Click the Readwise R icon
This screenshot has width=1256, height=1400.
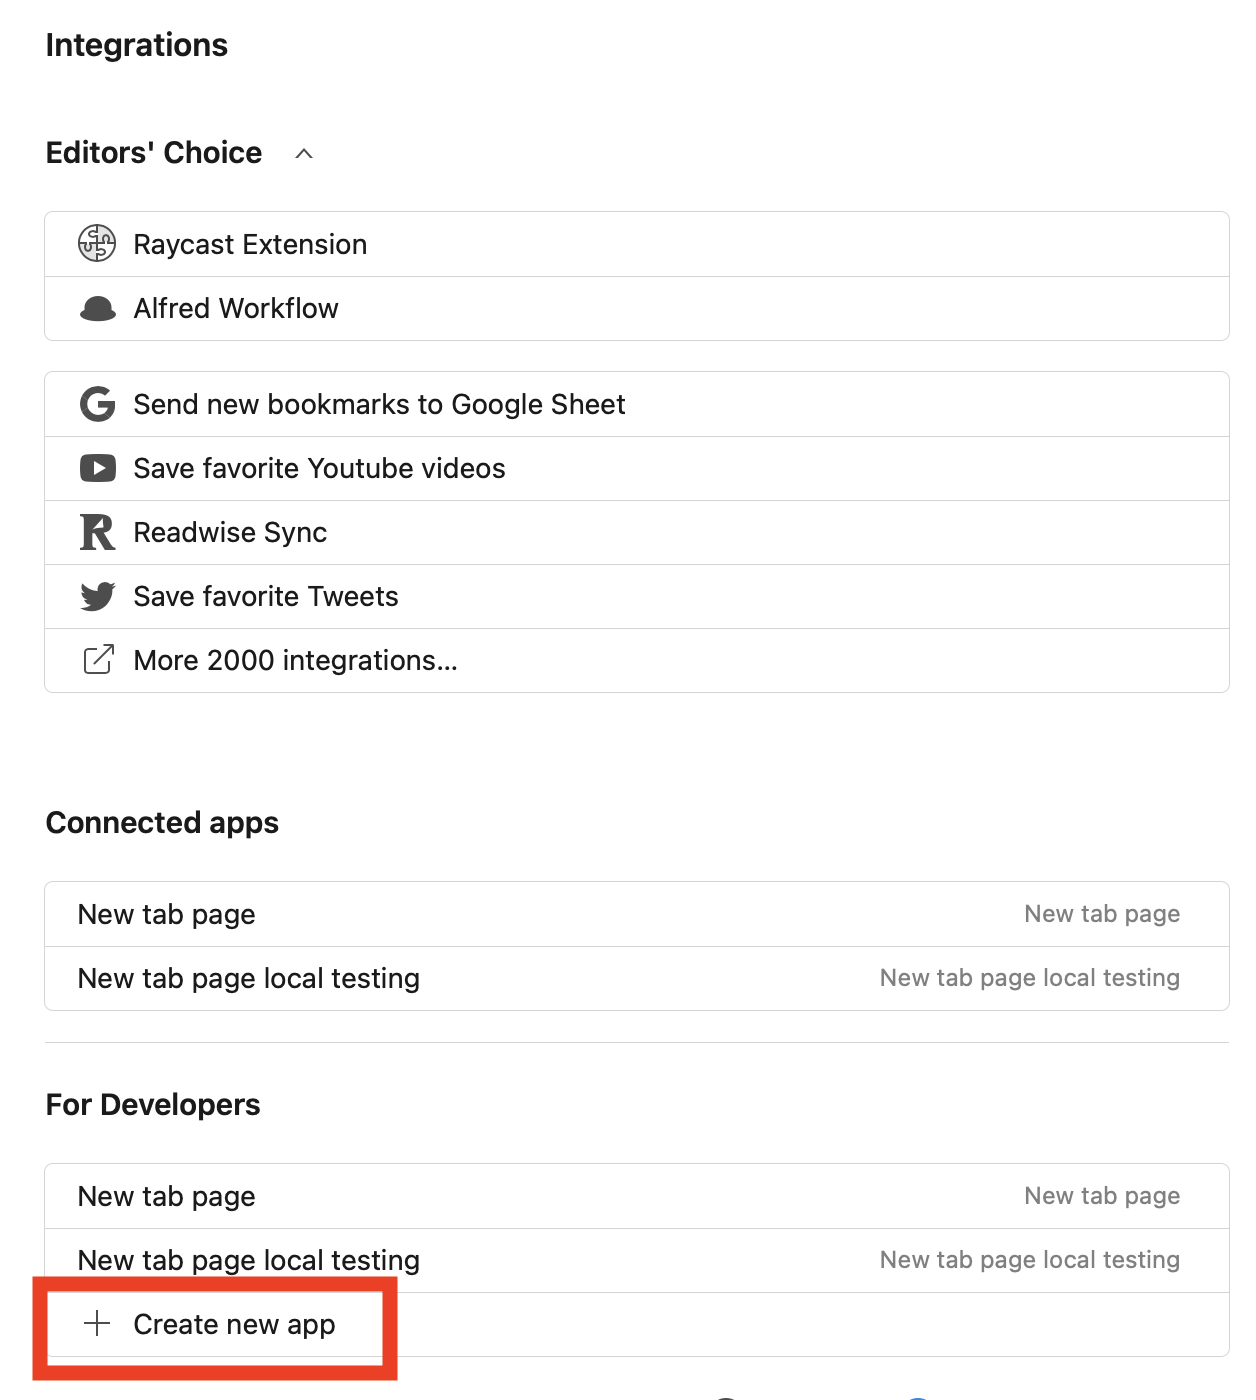coord(97,532)
